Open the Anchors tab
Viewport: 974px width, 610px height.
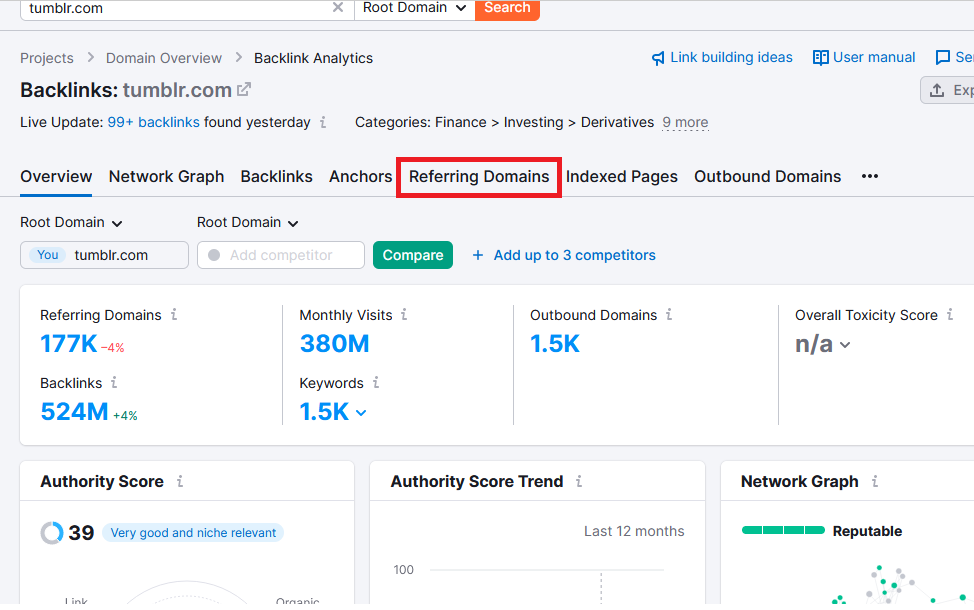point(360,177)
